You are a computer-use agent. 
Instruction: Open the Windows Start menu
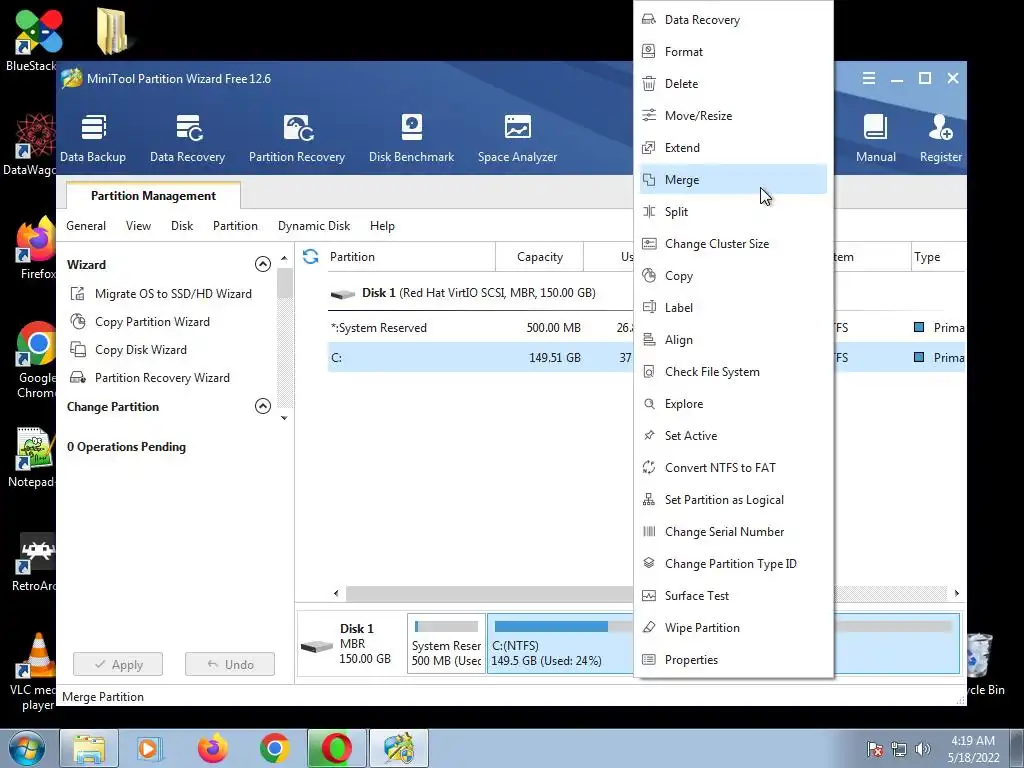[x=26, y=748]
